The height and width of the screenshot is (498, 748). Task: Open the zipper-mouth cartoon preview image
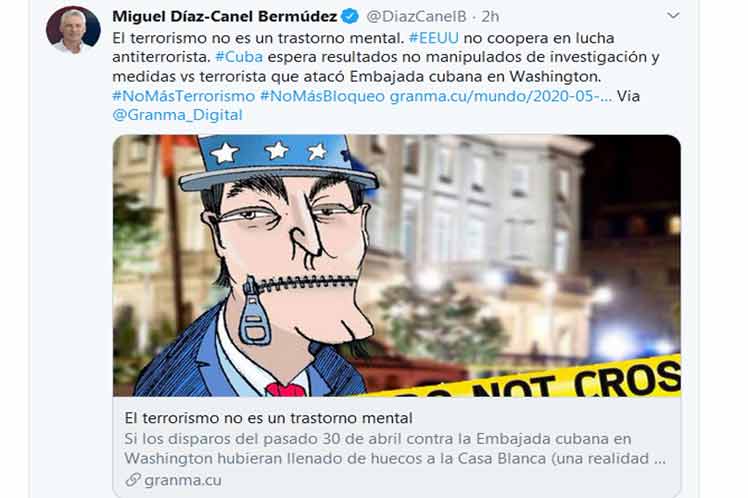coord(396,266)
